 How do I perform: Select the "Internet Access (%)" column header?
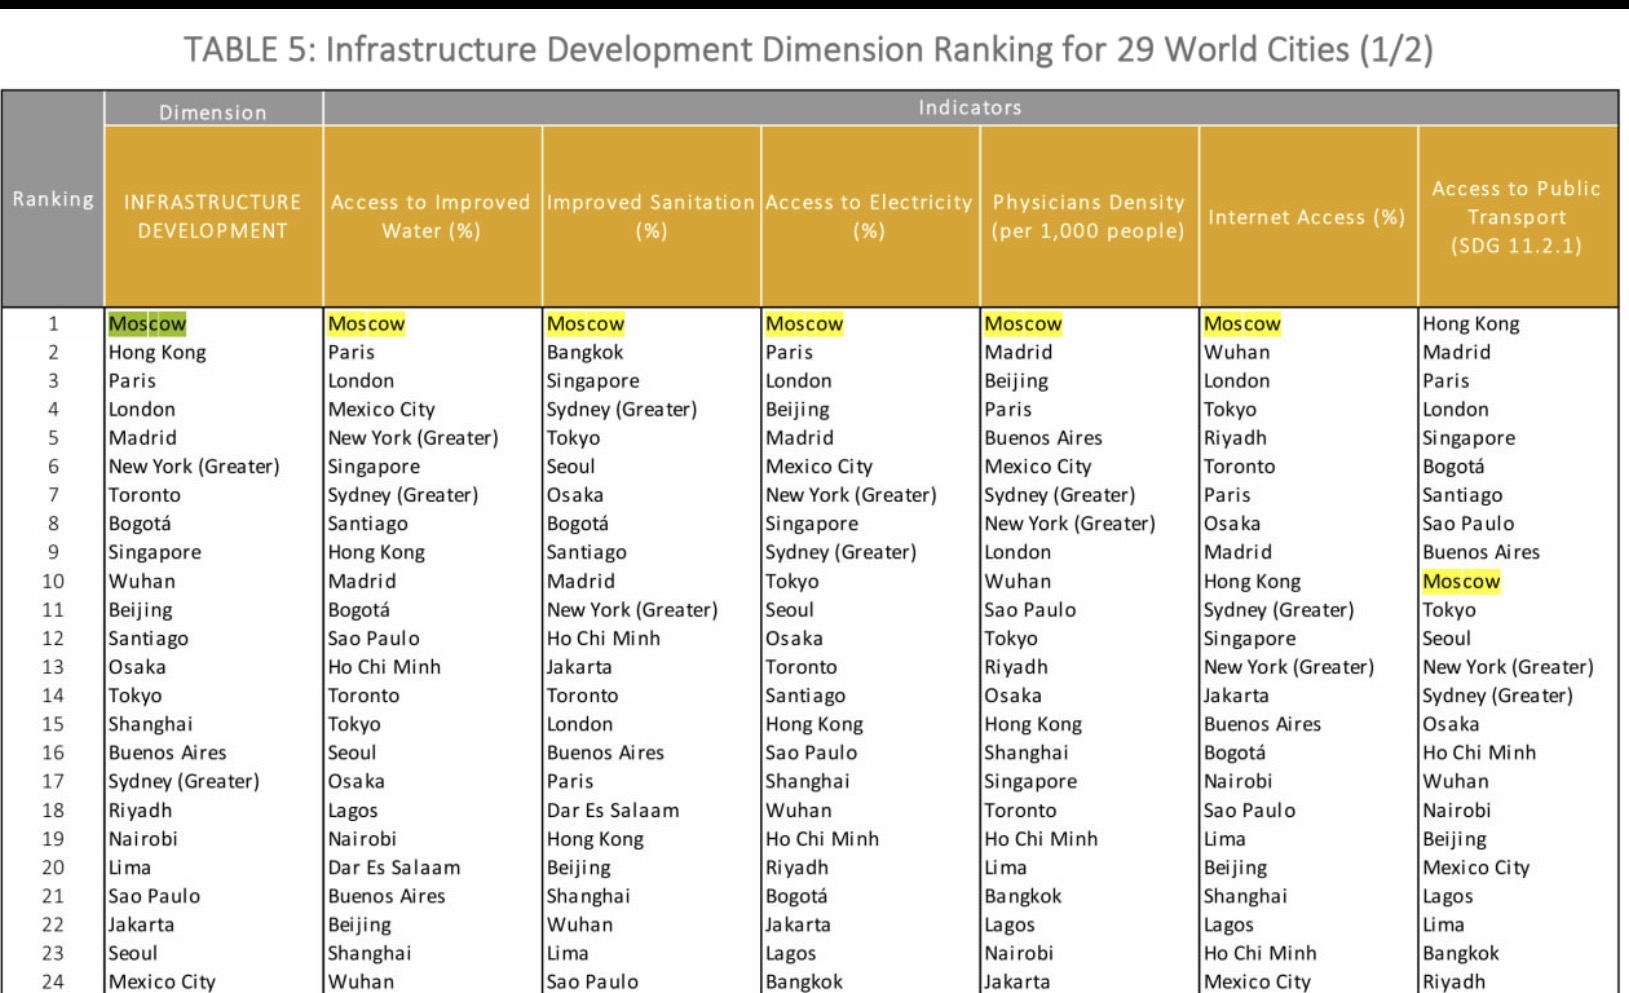[x=1307, y=216]
